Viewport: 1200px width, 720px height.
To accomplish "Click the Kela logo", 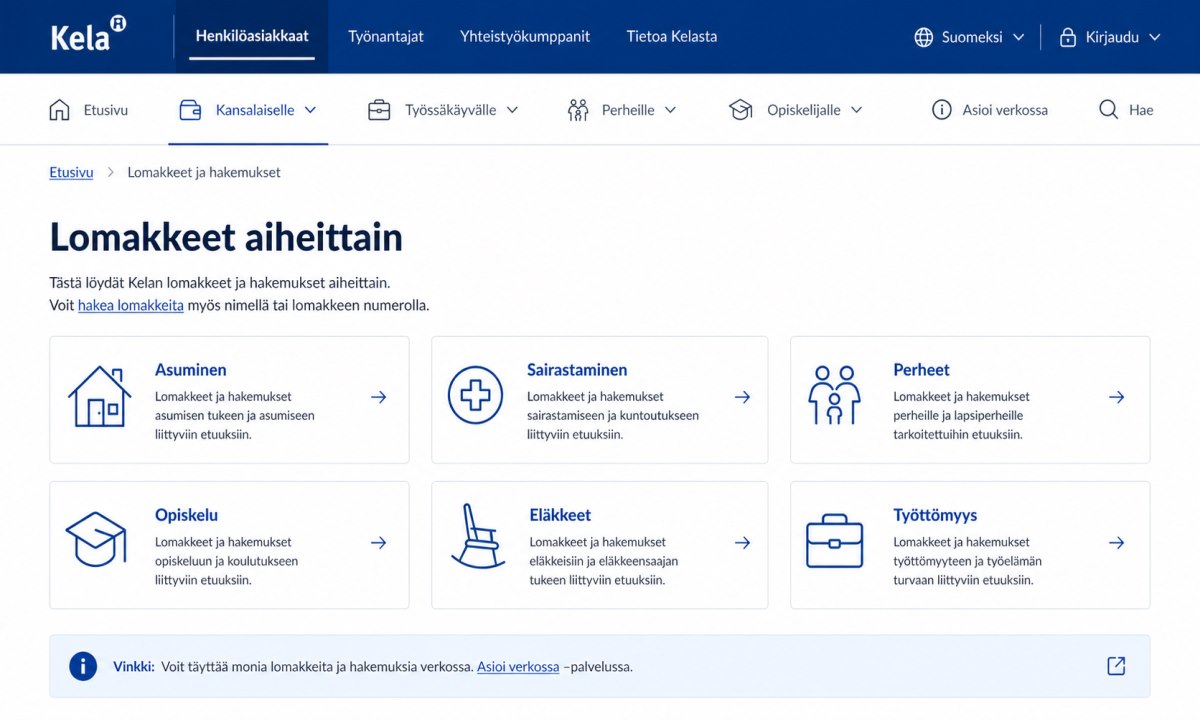I will 88,36.
